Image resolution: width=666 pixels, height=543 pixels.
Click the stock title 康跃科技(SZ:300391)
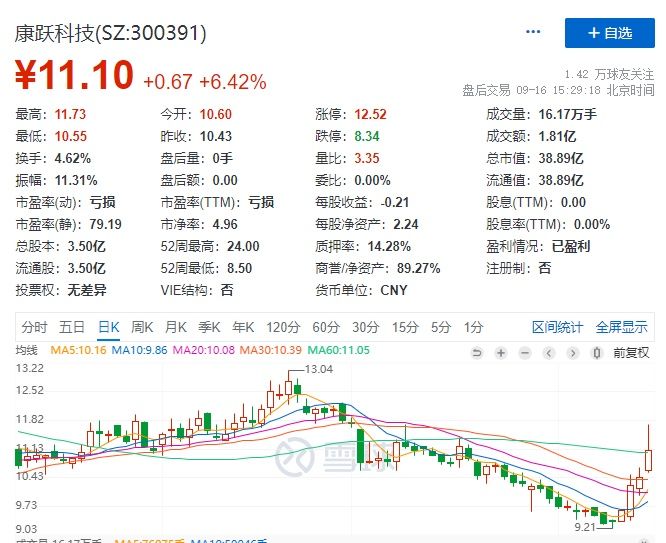(110, 33)
